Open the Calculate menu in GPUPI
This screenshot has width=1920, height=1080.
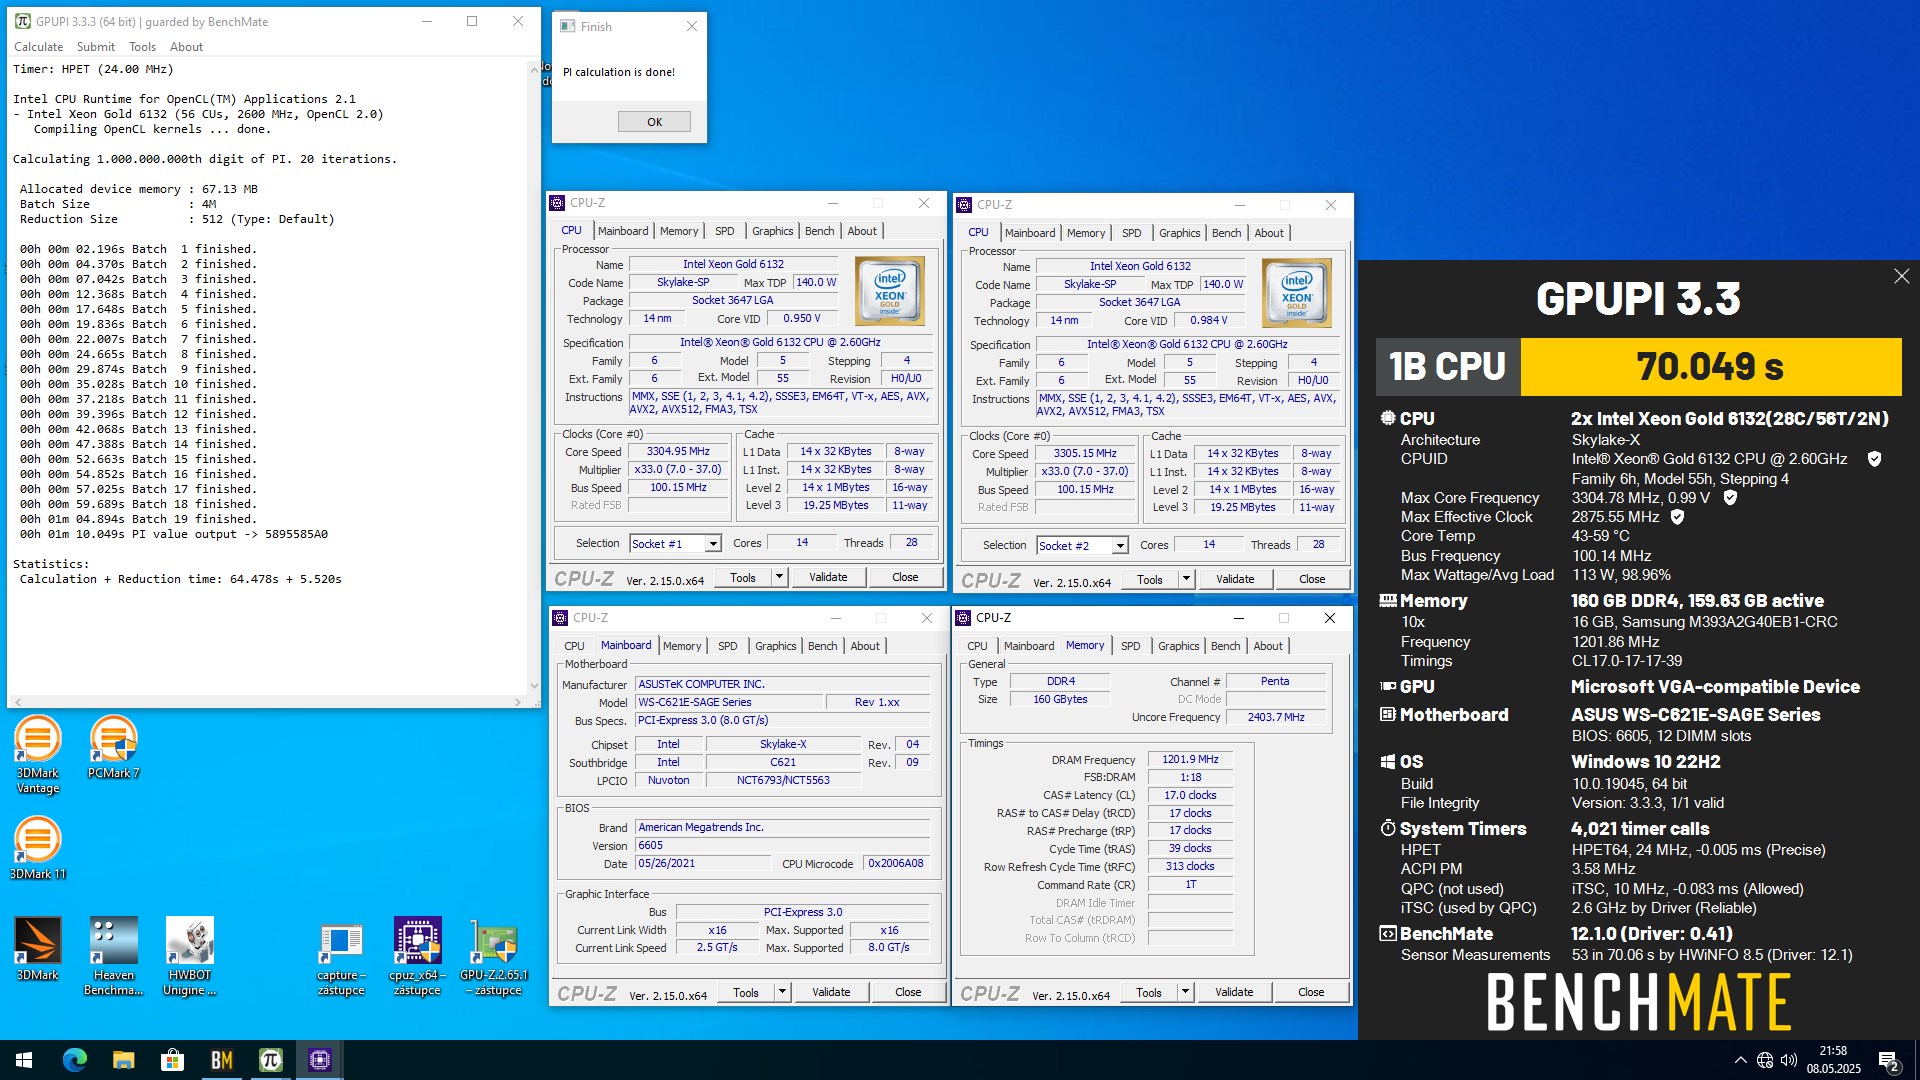click(x=39, y=47)
